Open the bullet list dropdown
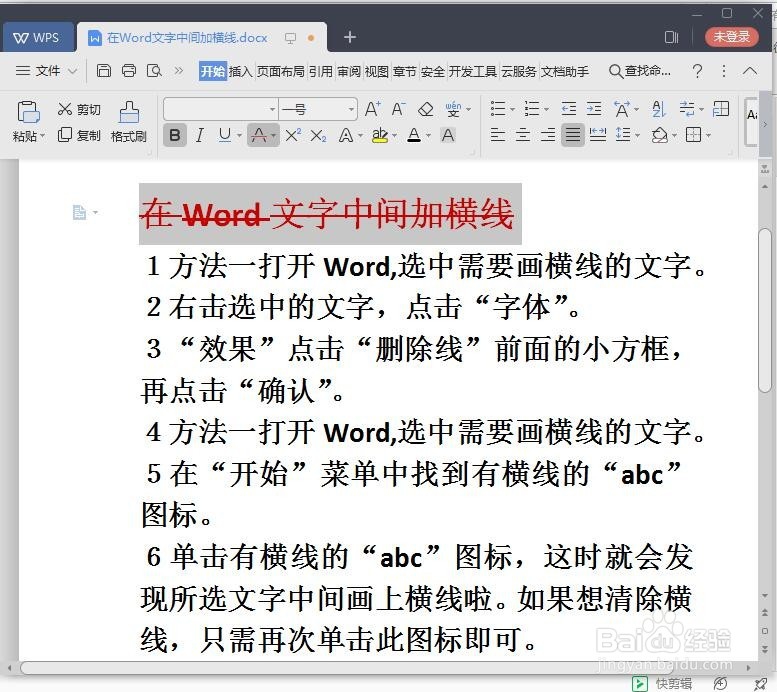The height and width of the screenshot is (692, 777). pyautogui.click(x=512, y=109)
